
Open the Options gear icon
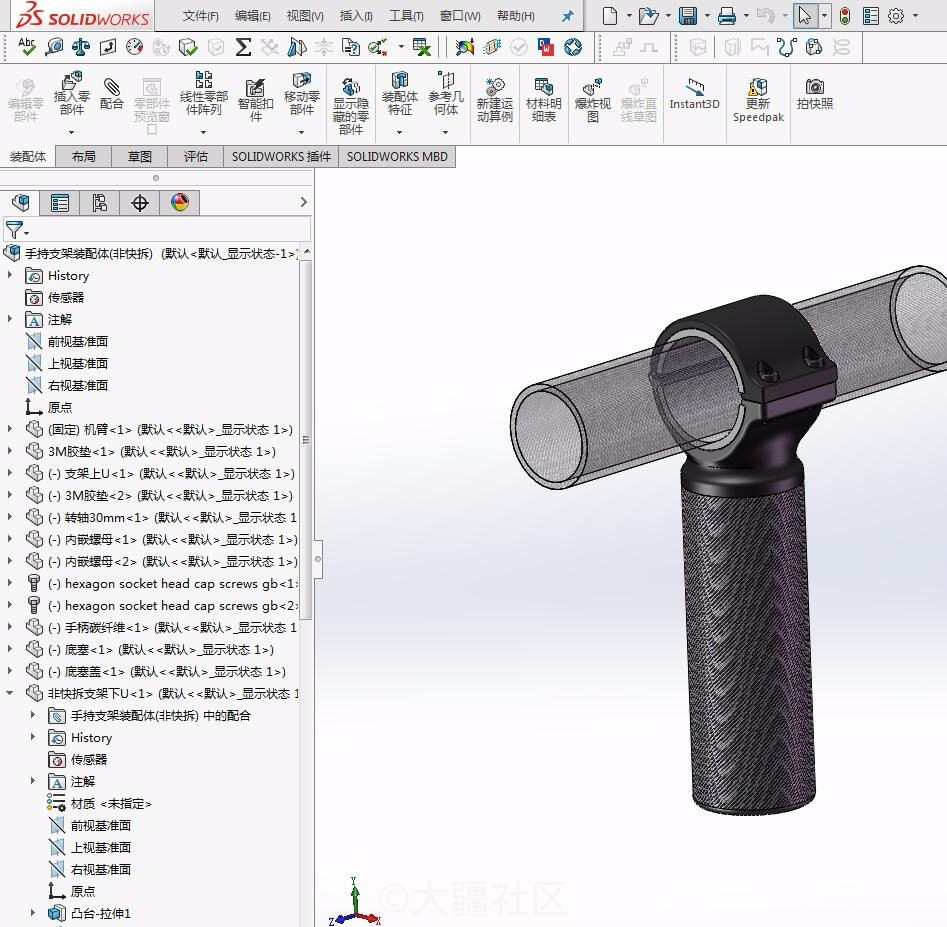[896, 16]
